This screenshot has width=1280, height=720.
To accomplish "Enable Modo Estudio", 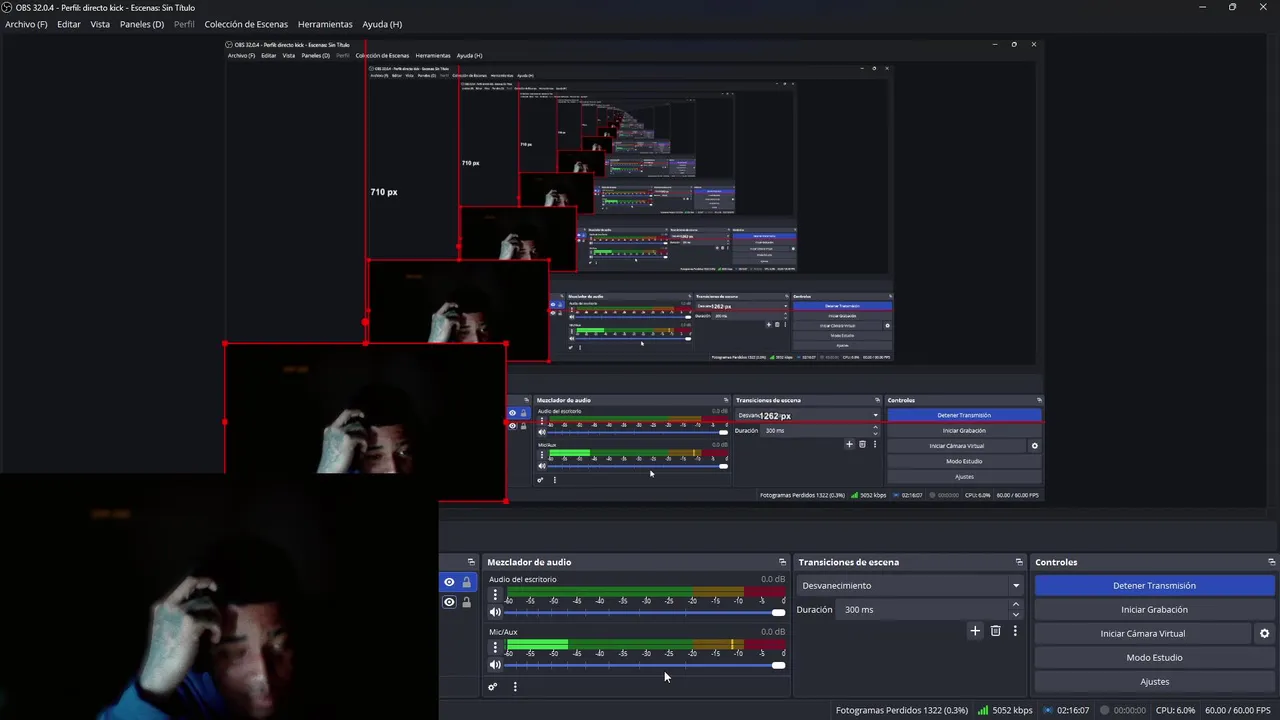I will [x=1154, y=658].
